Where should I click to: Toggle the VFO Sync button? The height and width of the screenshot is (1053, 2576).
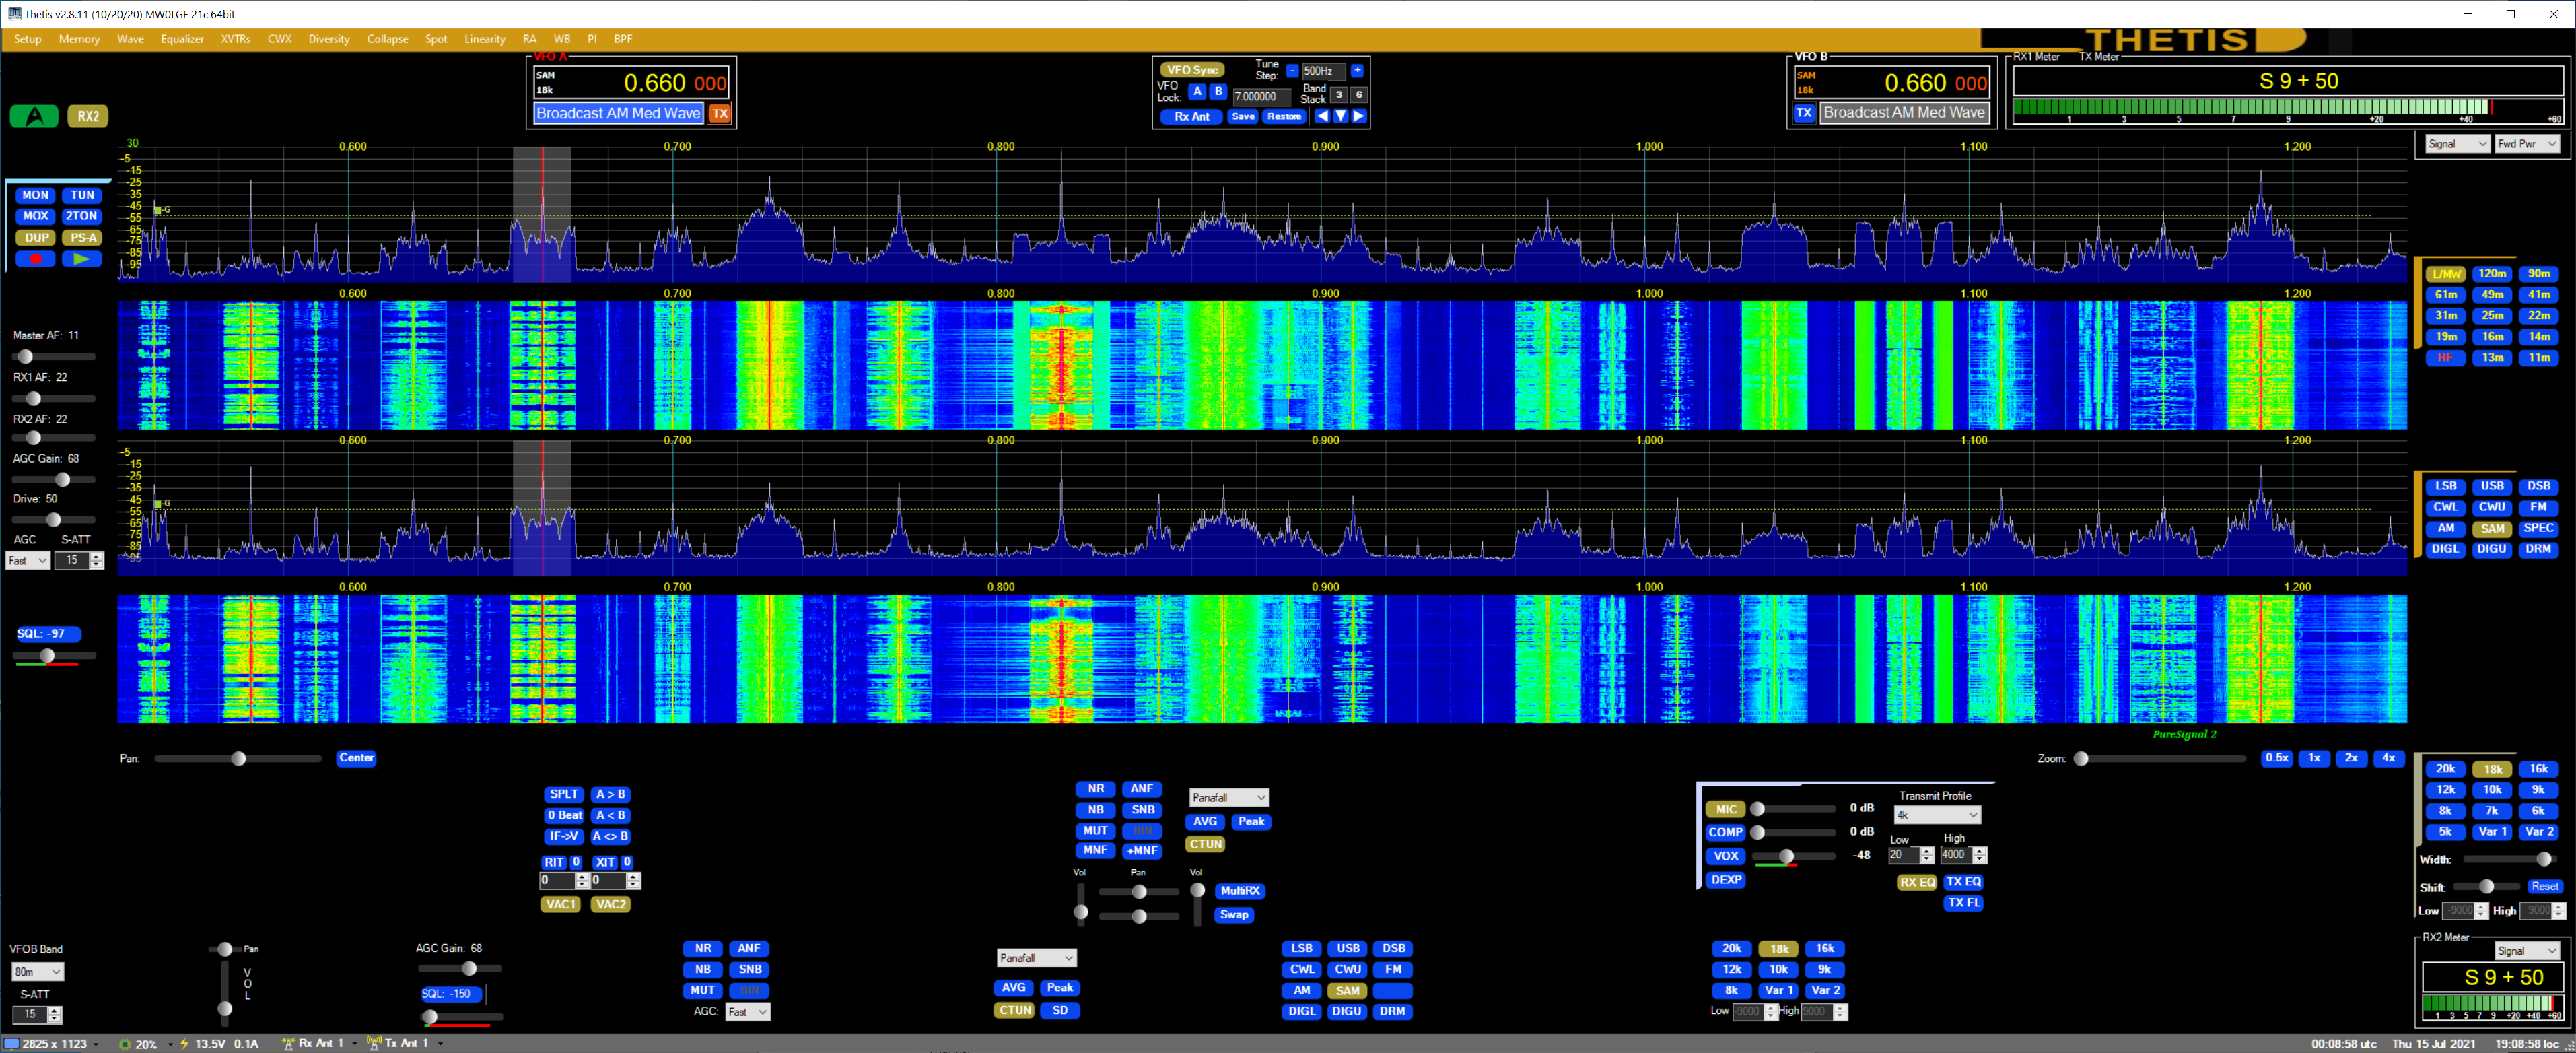point(1192,70)
